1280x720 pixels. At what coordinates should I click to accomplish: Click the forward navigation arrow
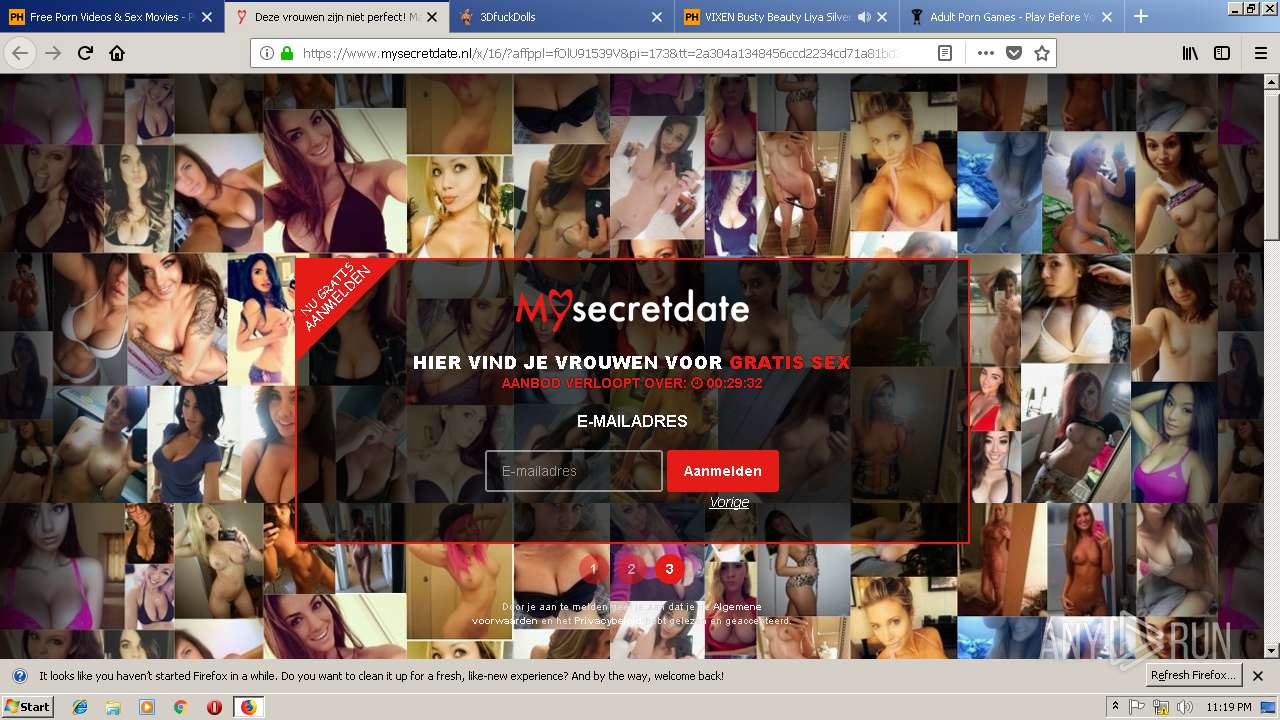(x=53, y=53)
